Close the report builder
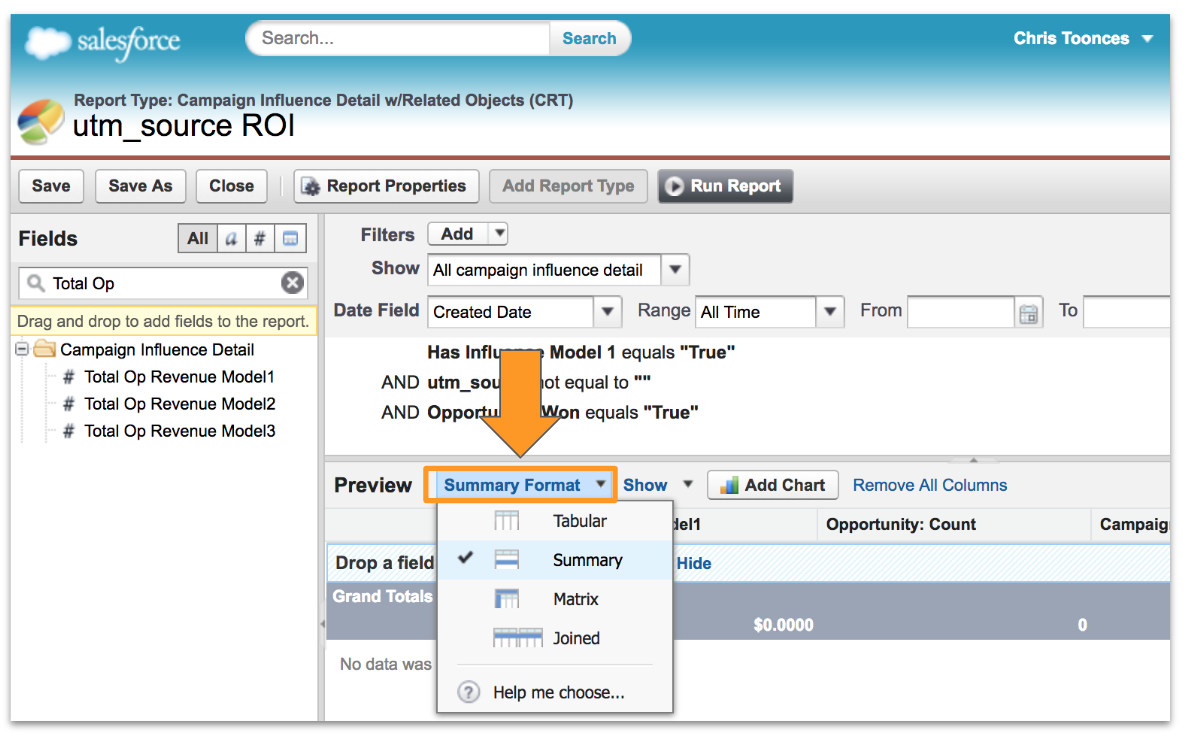This screenshot has height=742, width=1188. click(x=231, y=186)
